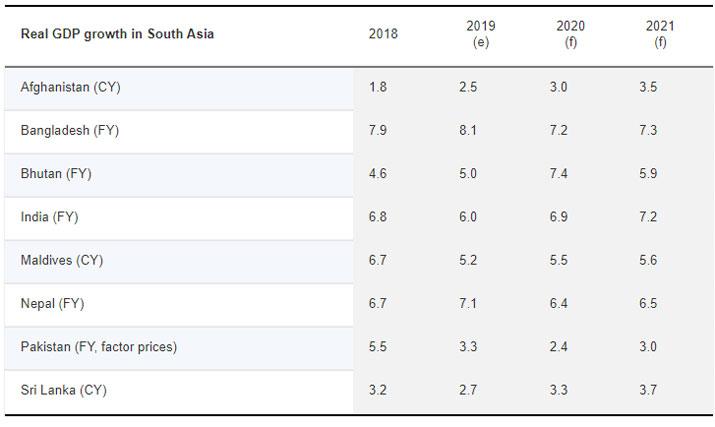Click Nepal's 2019 value of 7.1

click(467, 303)
